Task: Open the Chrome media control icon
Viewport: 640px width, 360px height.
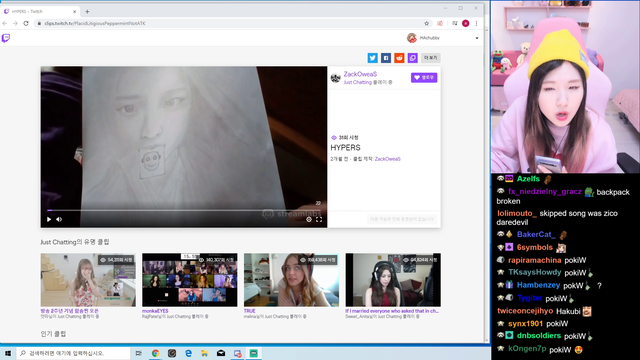Action: coord(455,23)
